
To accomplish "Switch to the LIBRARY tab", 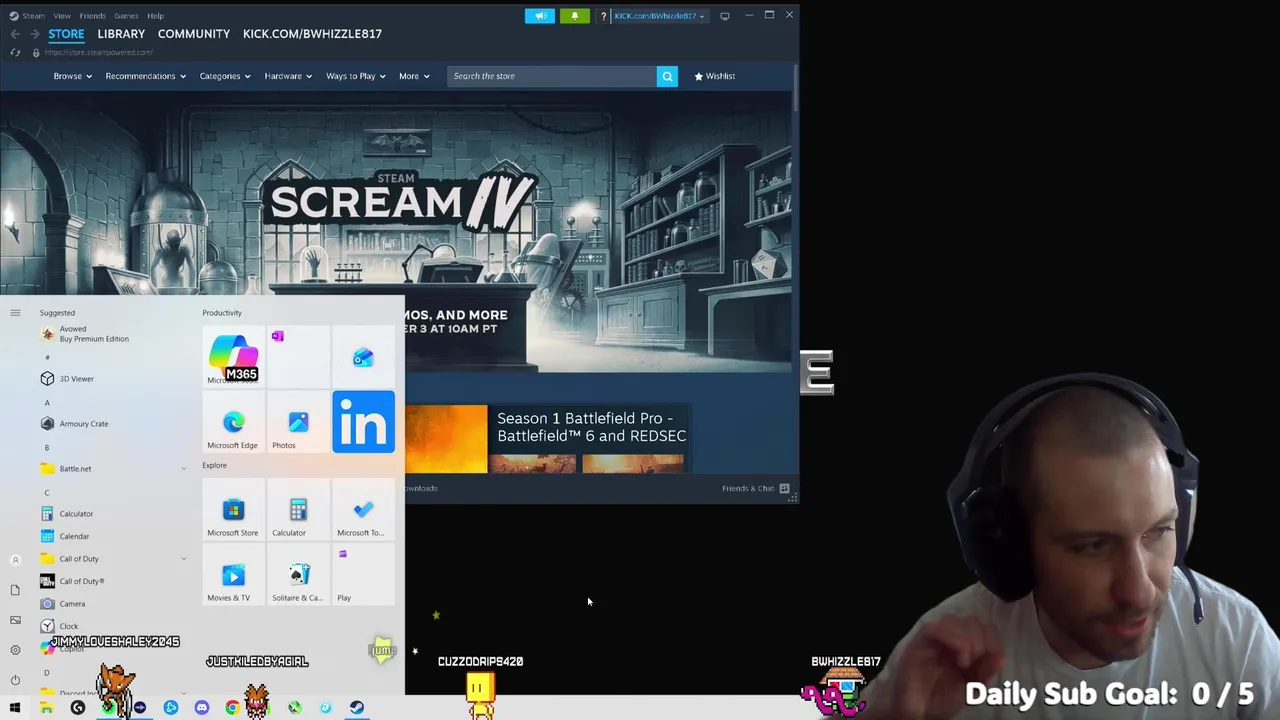I will pos(121,34).
